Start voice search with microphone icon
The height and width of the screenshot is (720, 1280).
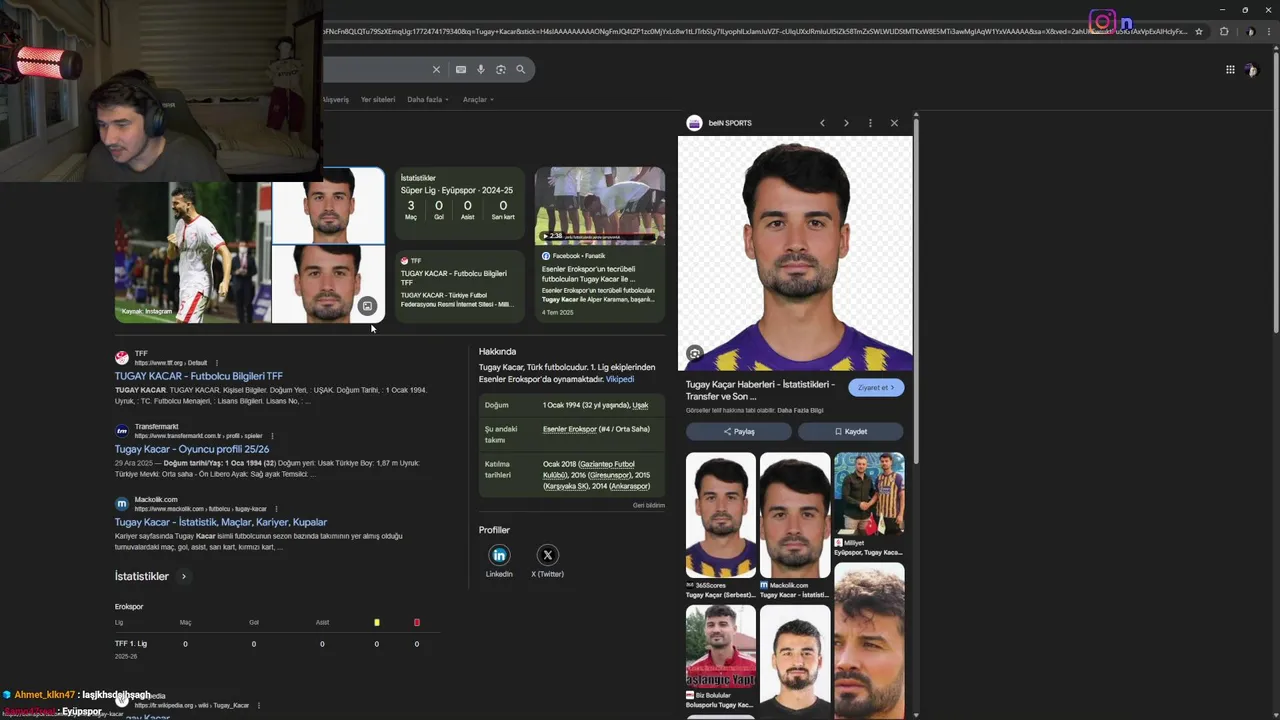[x=481, y=69]
